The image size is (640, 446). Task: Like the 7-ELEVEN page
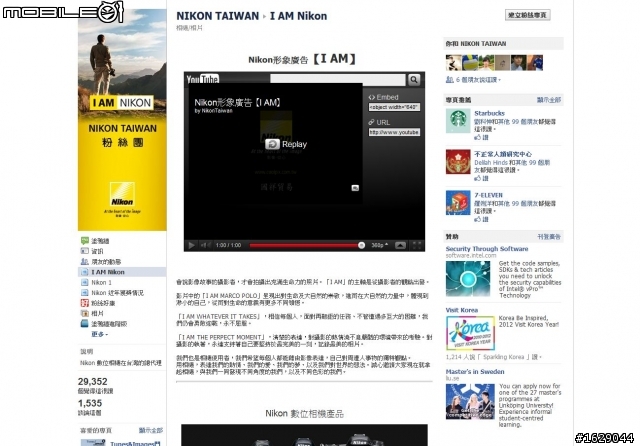(481, 219)
